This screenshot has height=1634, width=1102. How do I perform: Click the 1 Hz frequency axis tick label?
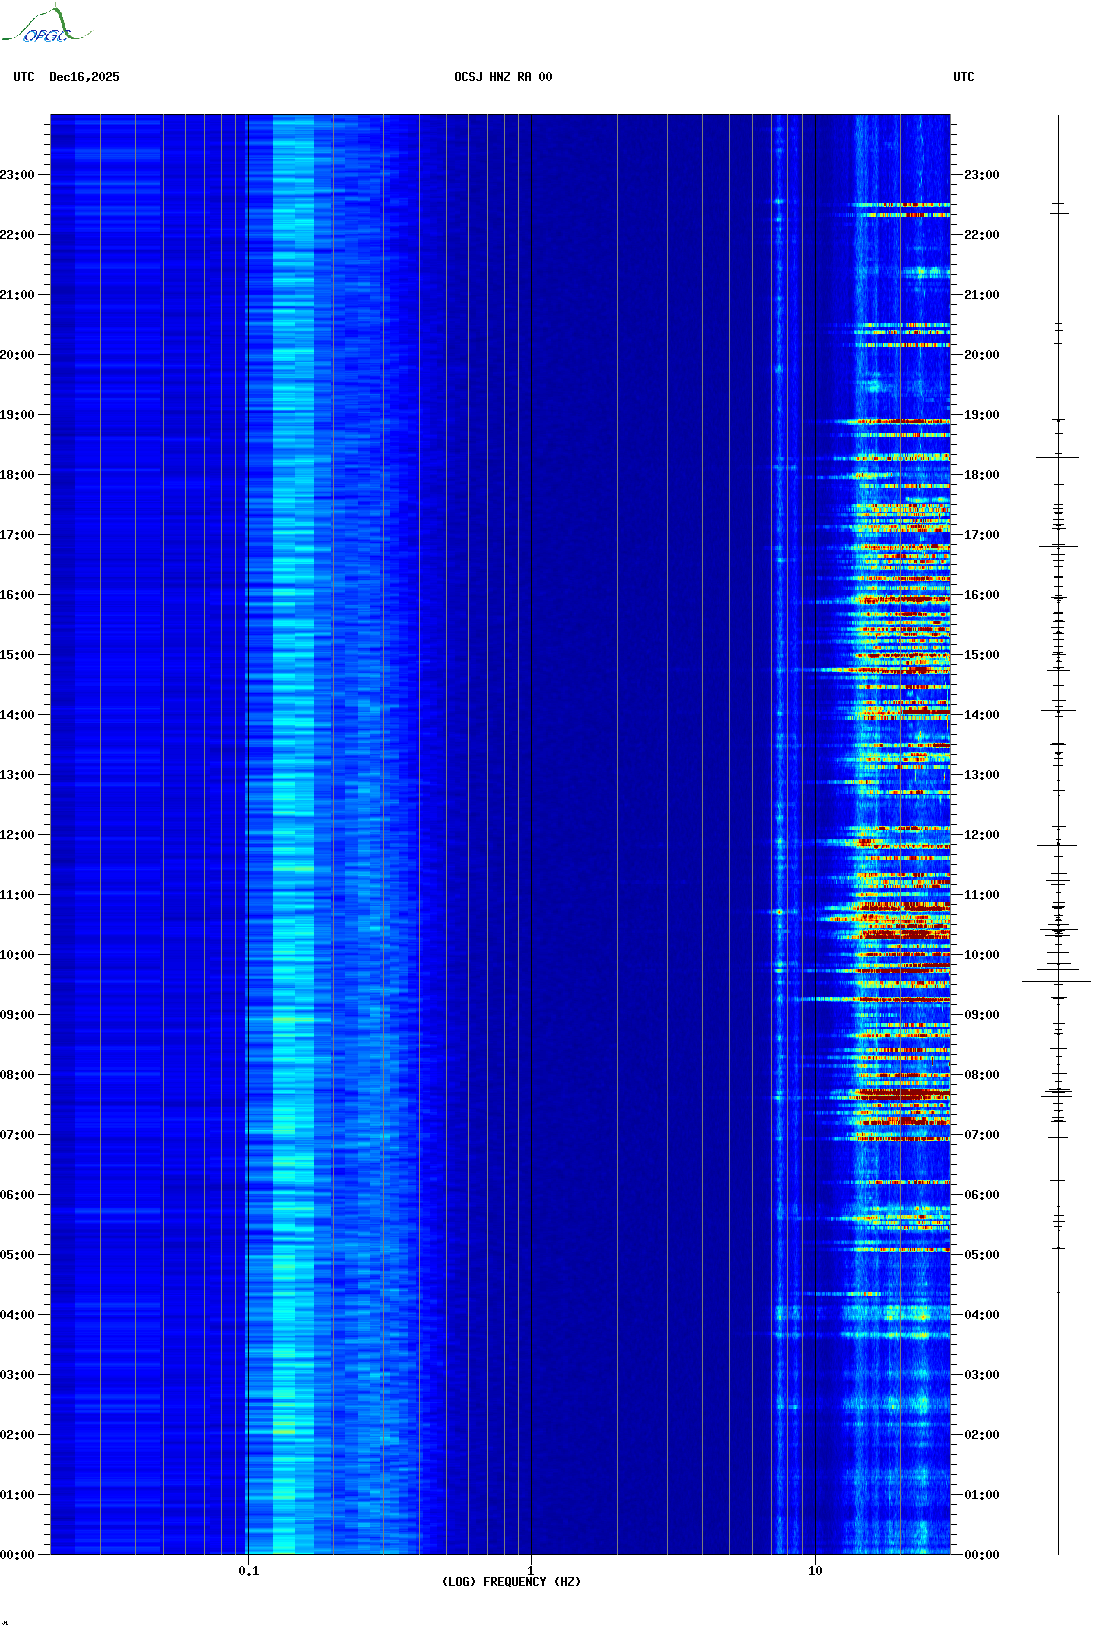(x=530, y=1570)
